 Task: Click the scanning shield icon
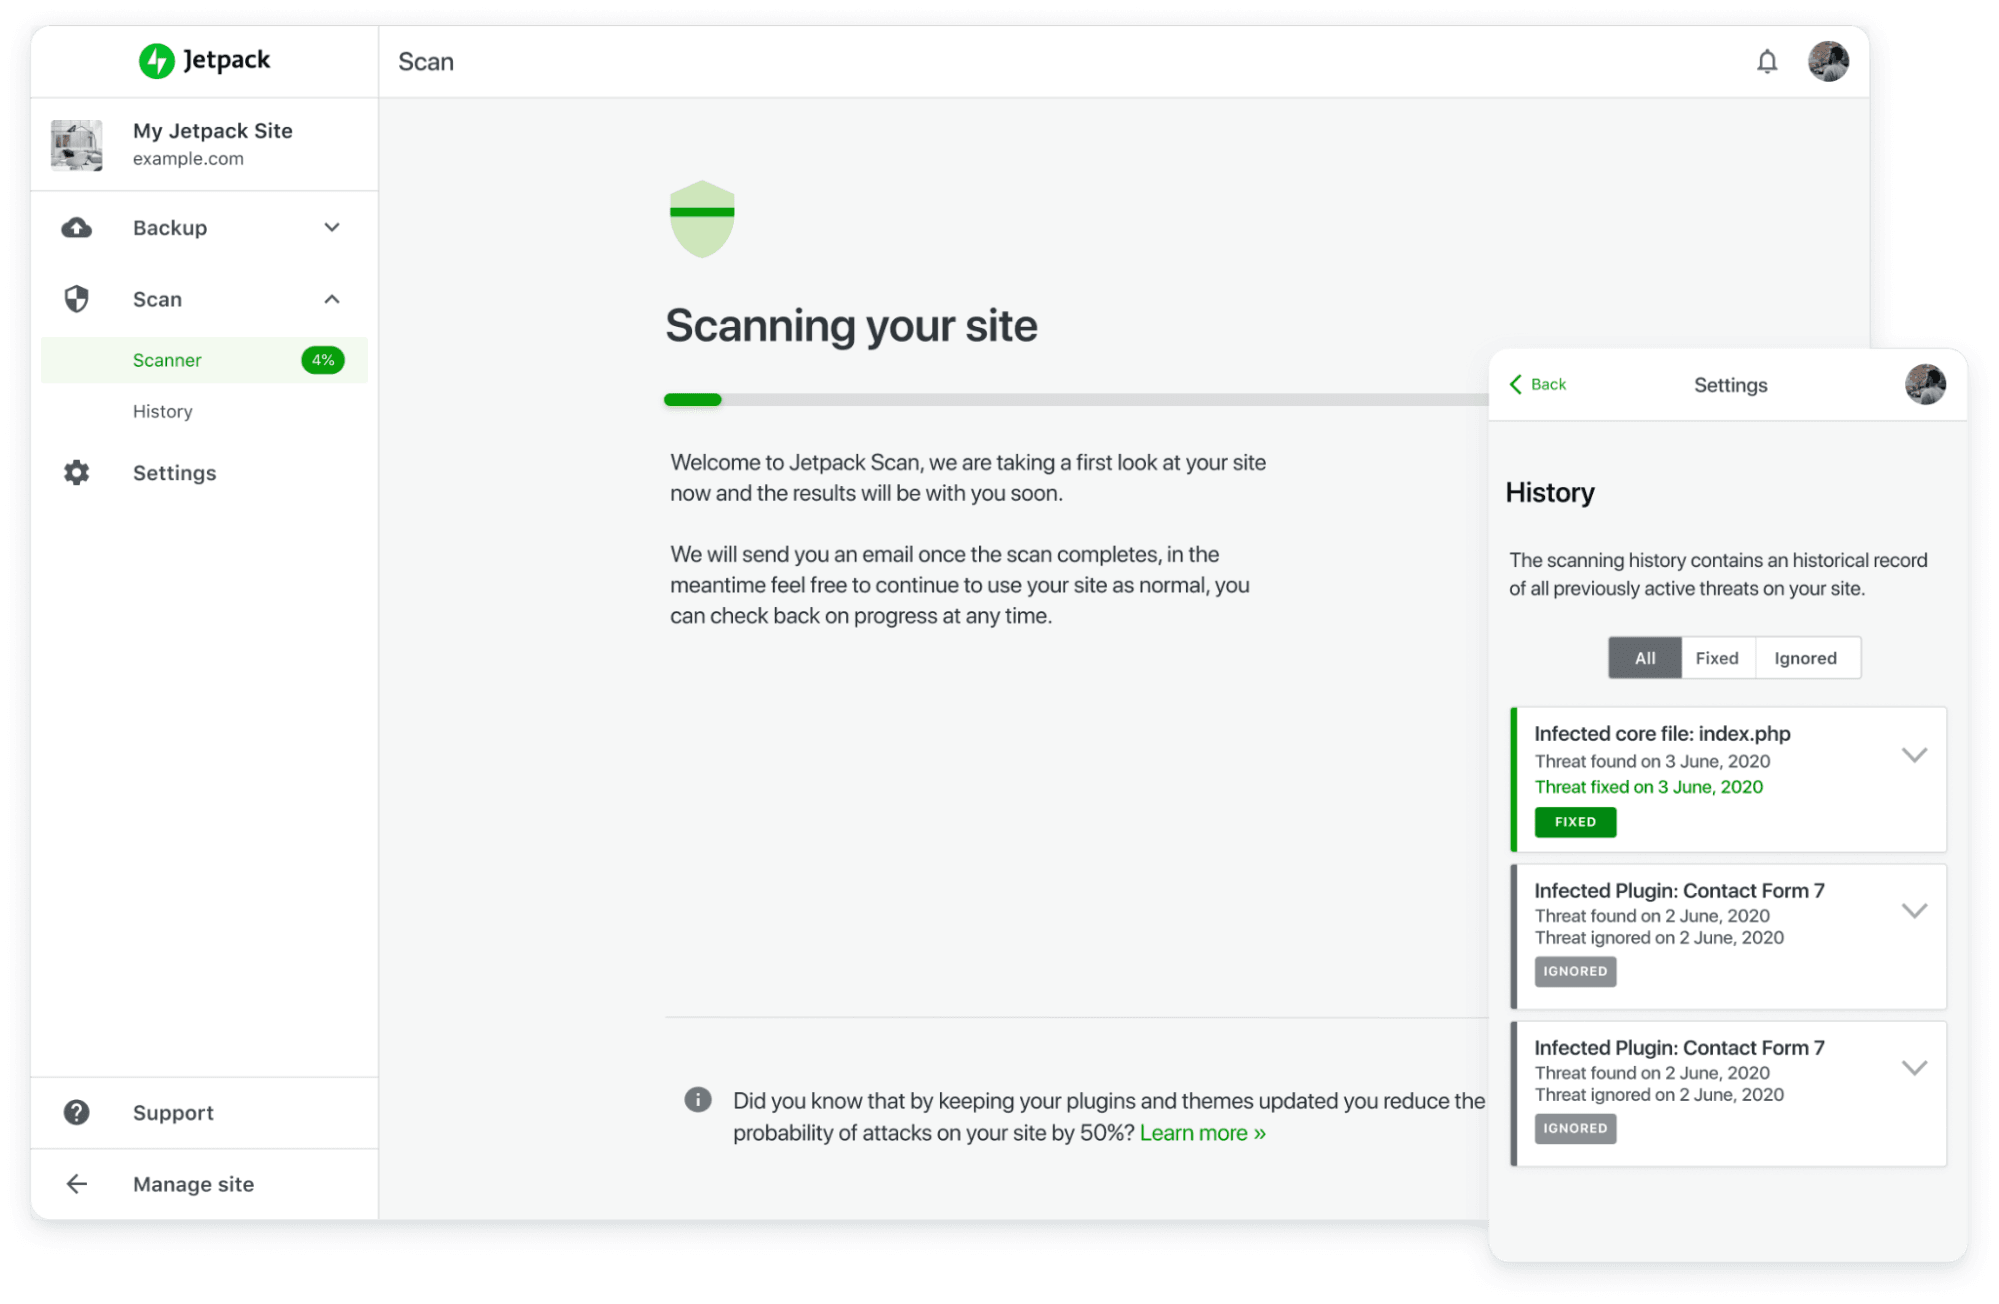702,219
